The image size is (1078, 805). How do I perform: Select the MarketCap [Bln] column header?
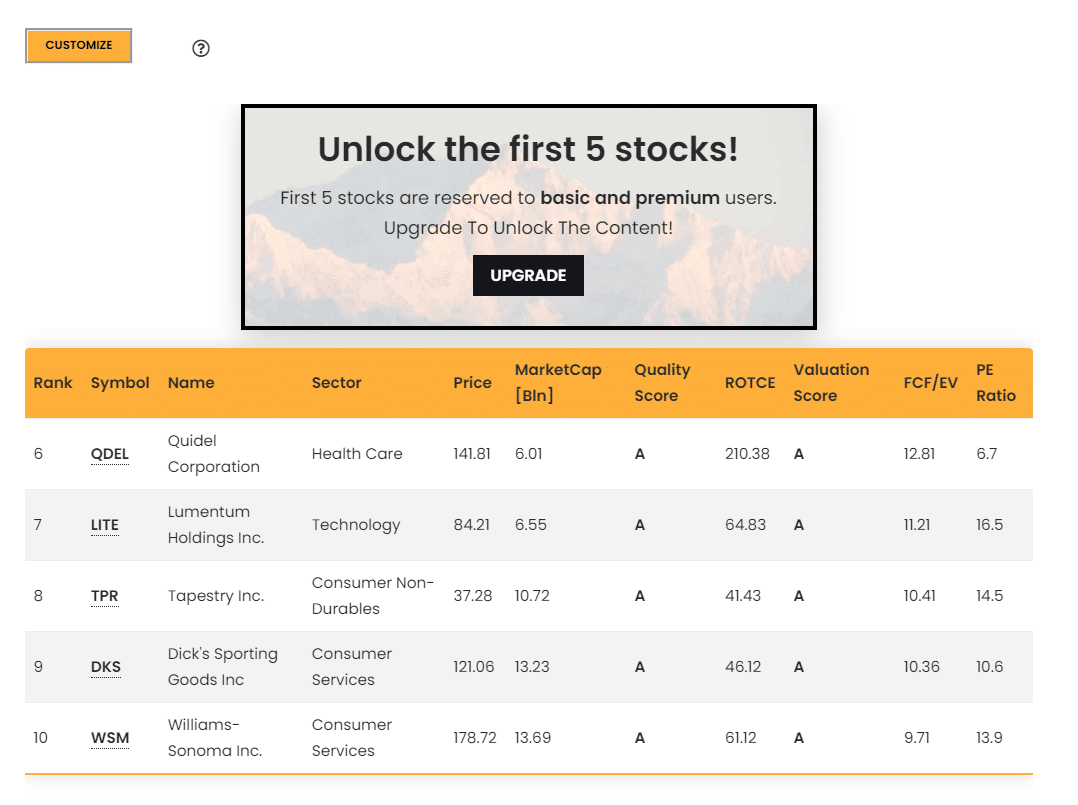[x=558, y=382]
